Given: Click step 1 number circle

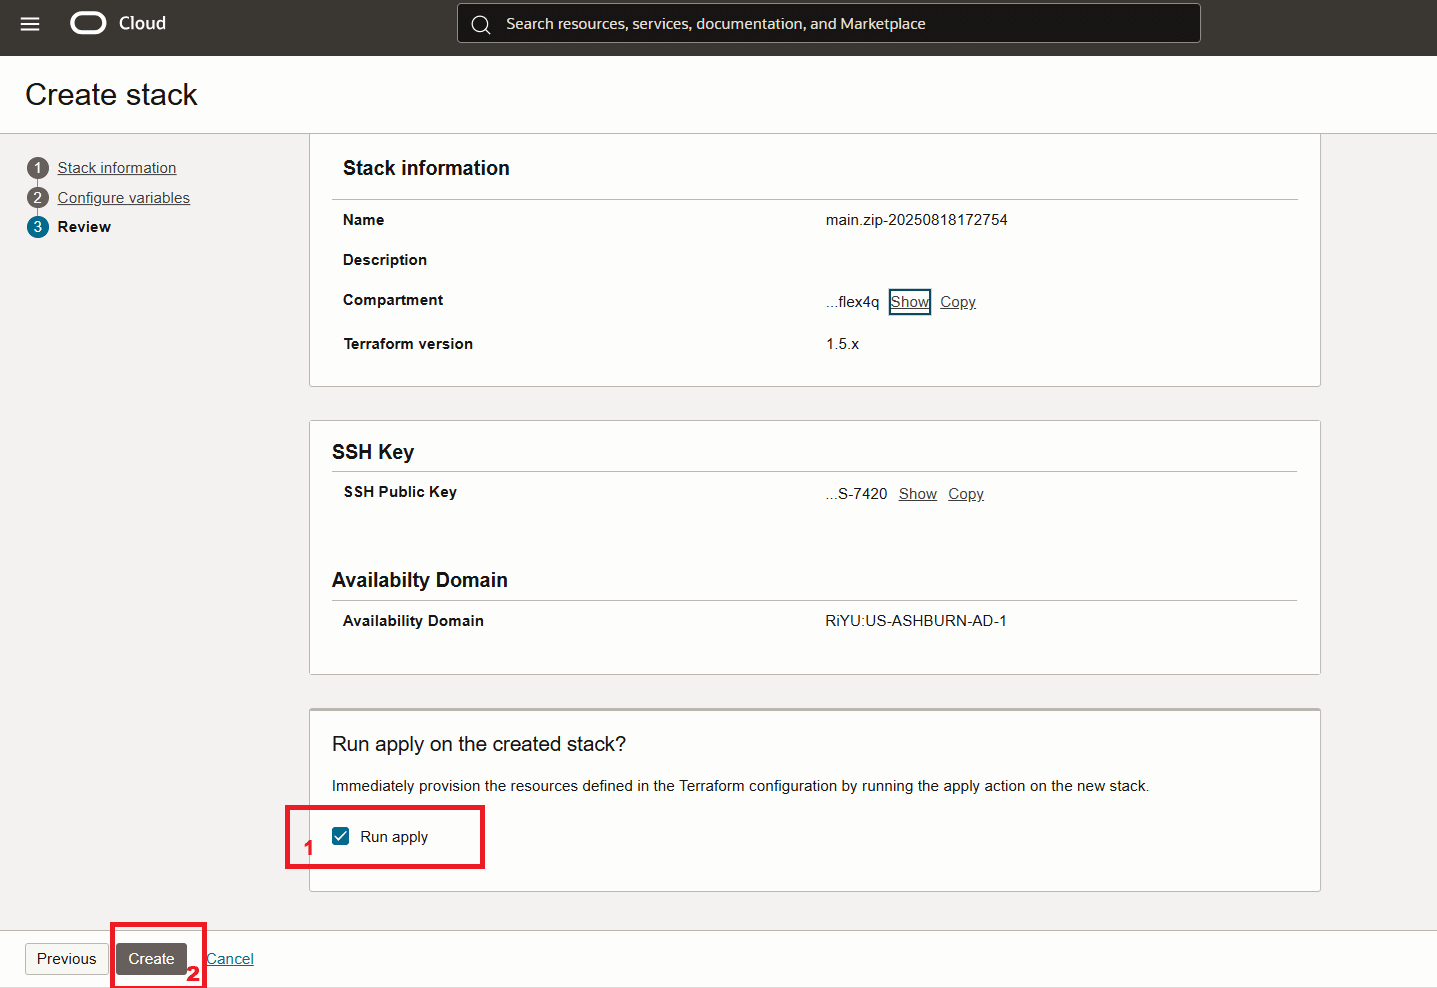Looking at the screenshot, I should click(38, 168).
